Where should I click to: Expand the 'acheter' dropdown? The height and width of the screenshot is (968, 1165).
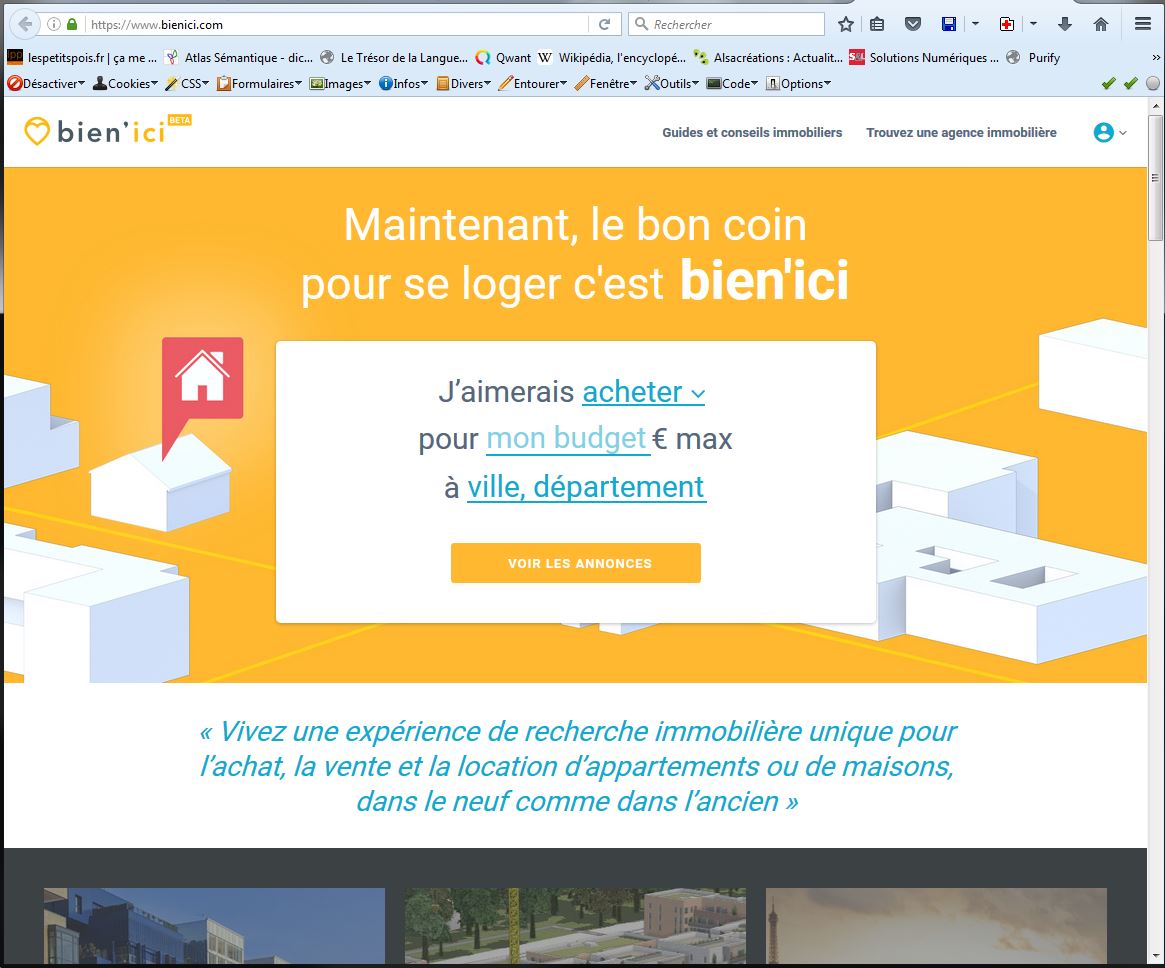[x=643, y=392]
